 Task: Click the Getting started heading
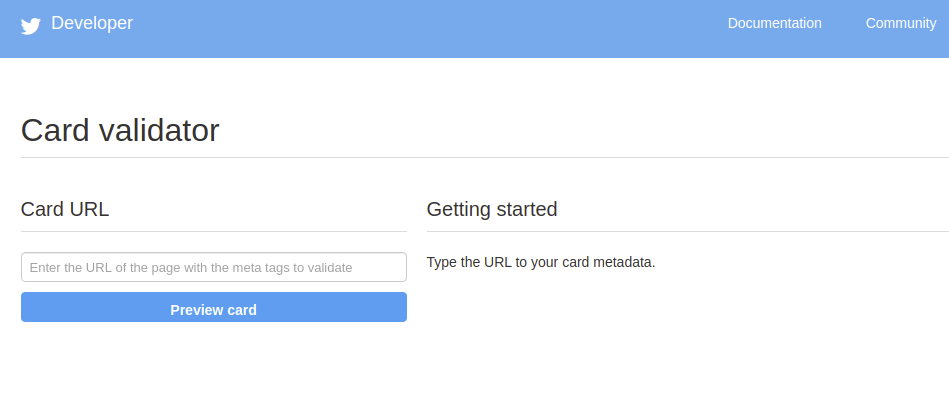[x=492, y=209]
